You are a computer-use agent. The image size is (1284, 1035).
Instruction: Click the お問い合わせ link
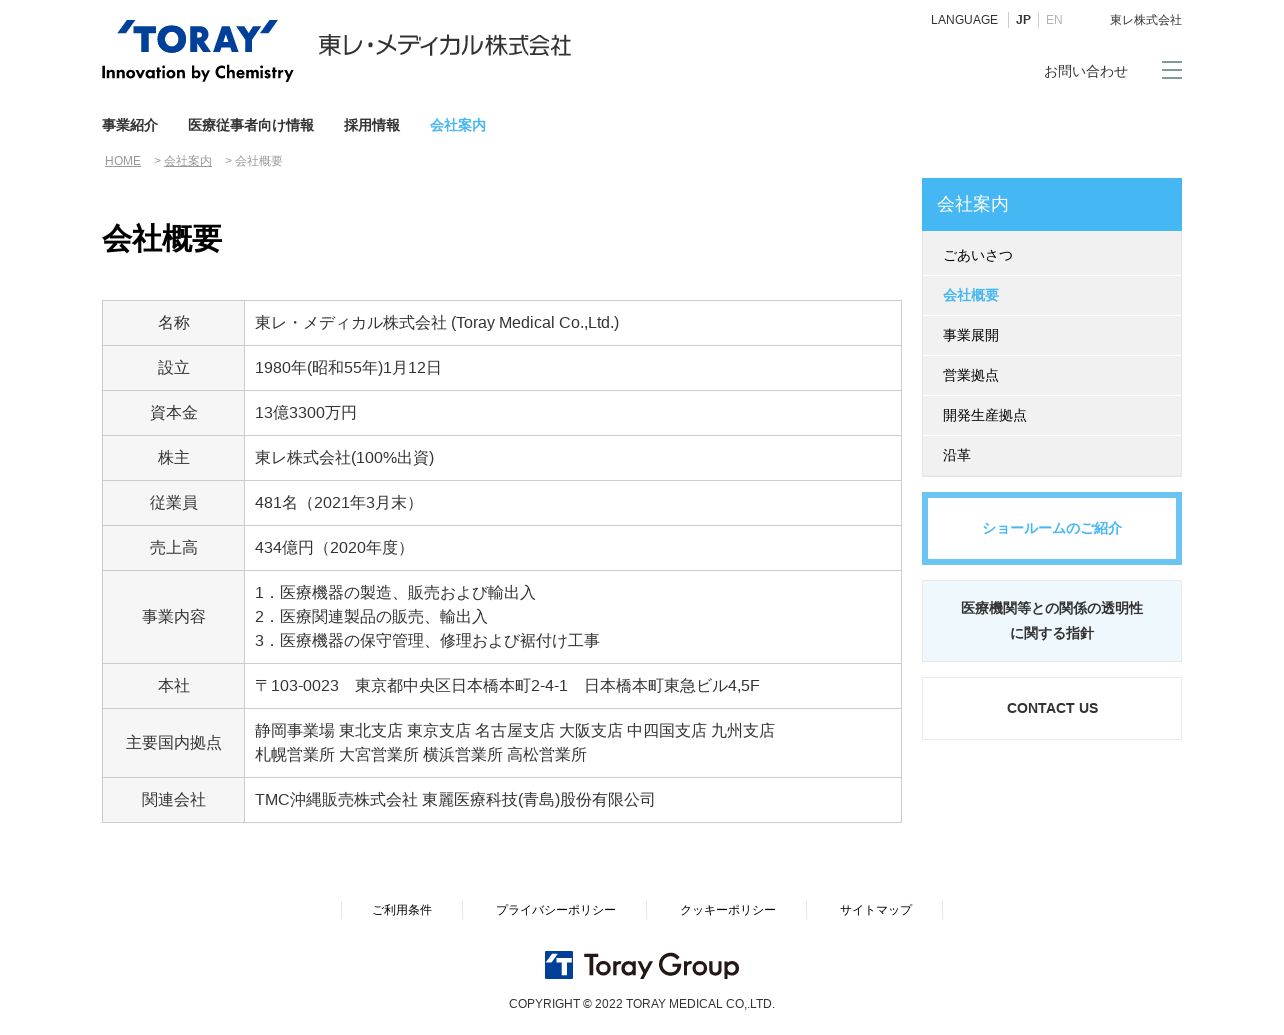coord(1086,71)
